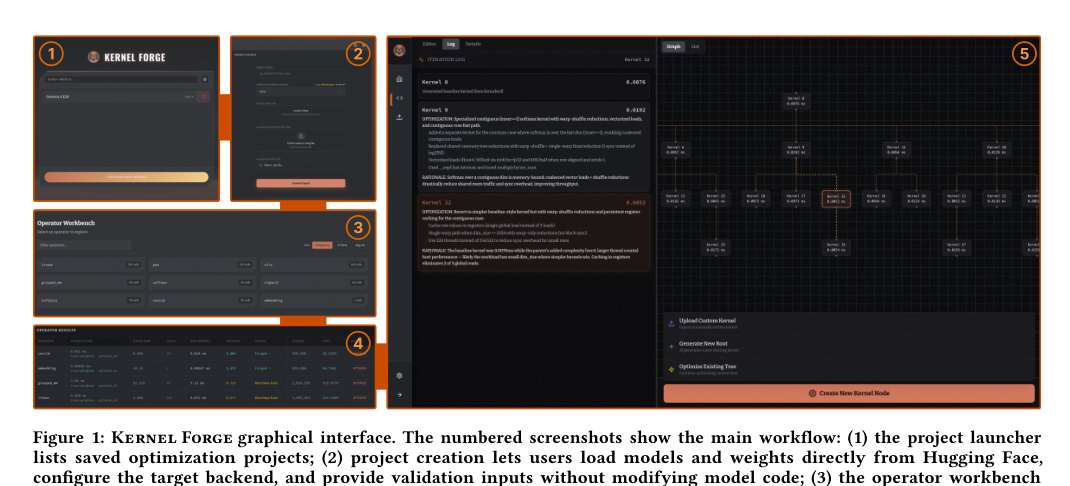Open the Load dropdown for Gemma 4 E2B

point(188,97)
